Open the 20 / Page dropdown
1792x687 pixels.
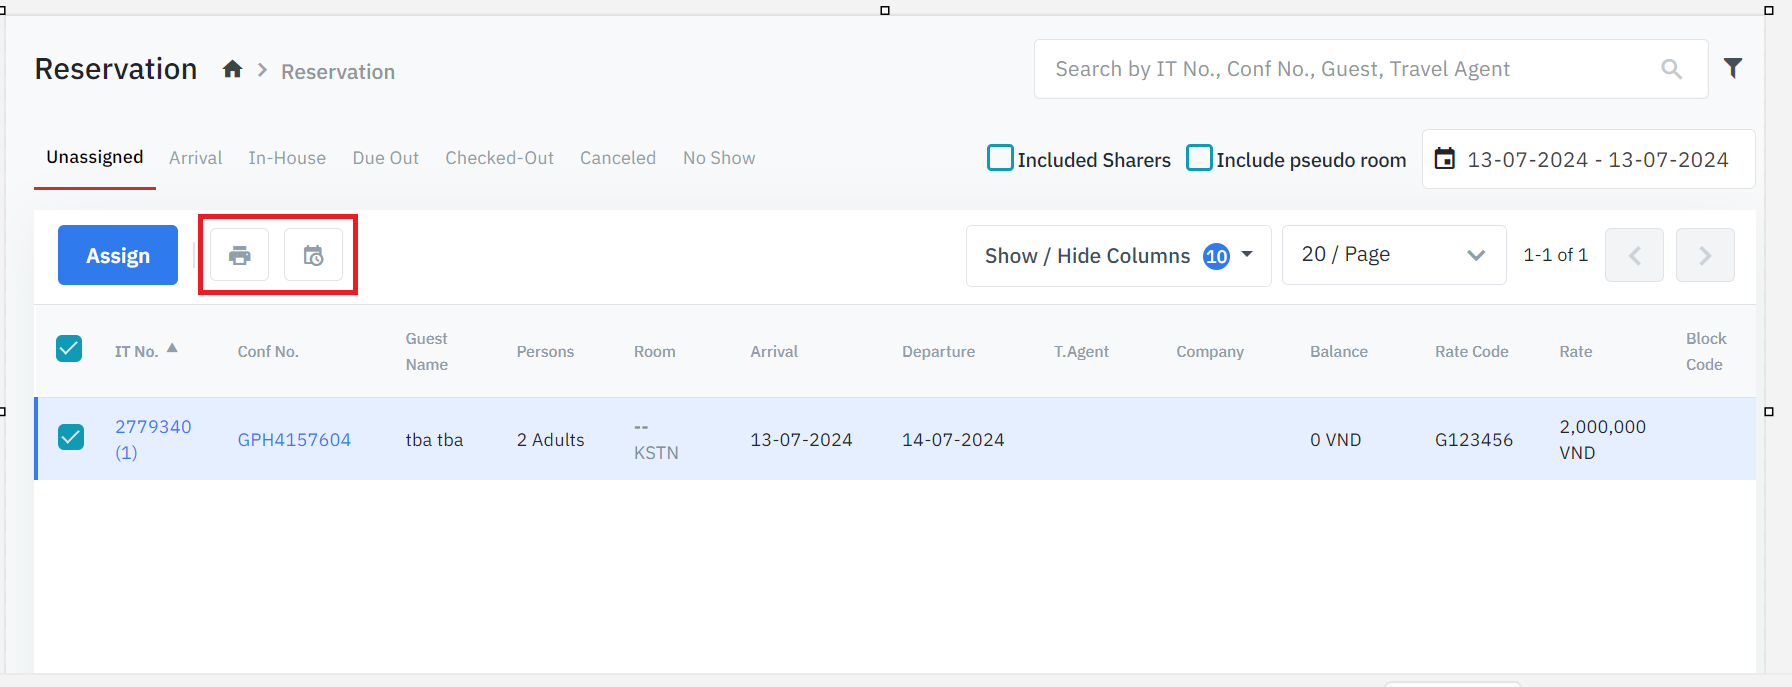click(x=1393, y=255)
